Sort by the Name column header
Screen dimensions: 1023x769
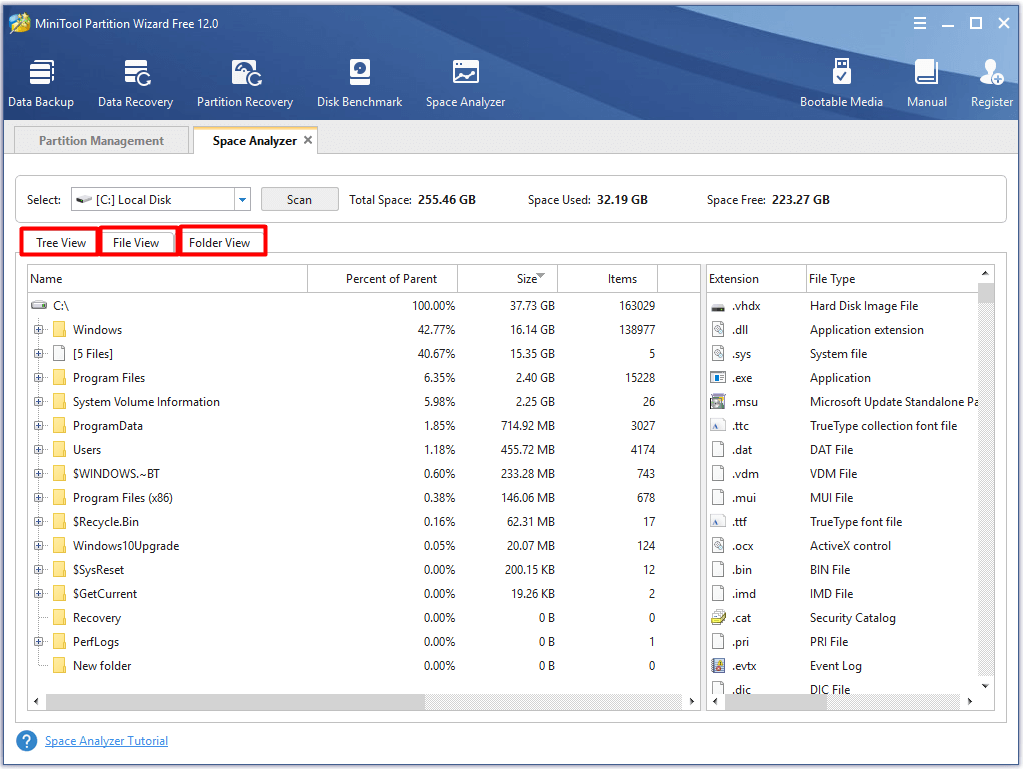[168, 279]
